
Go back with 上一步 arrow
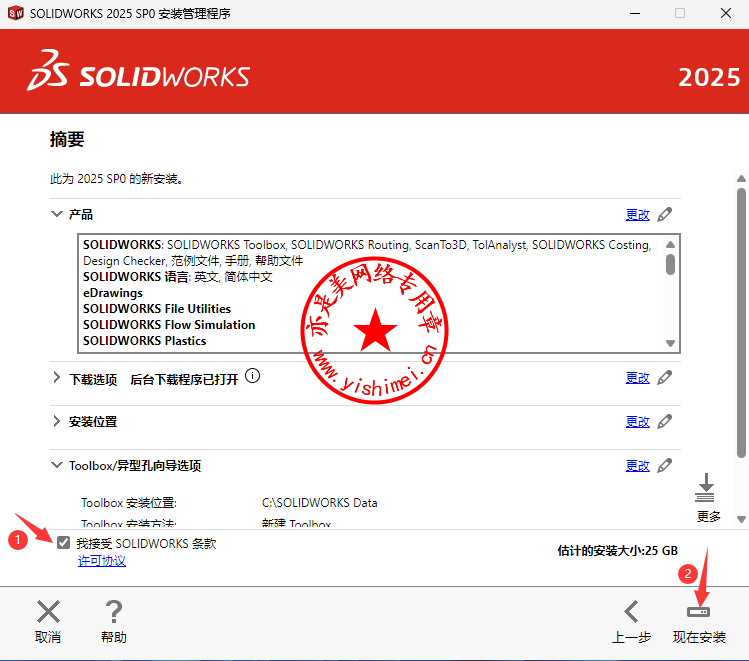click(631, 612)
